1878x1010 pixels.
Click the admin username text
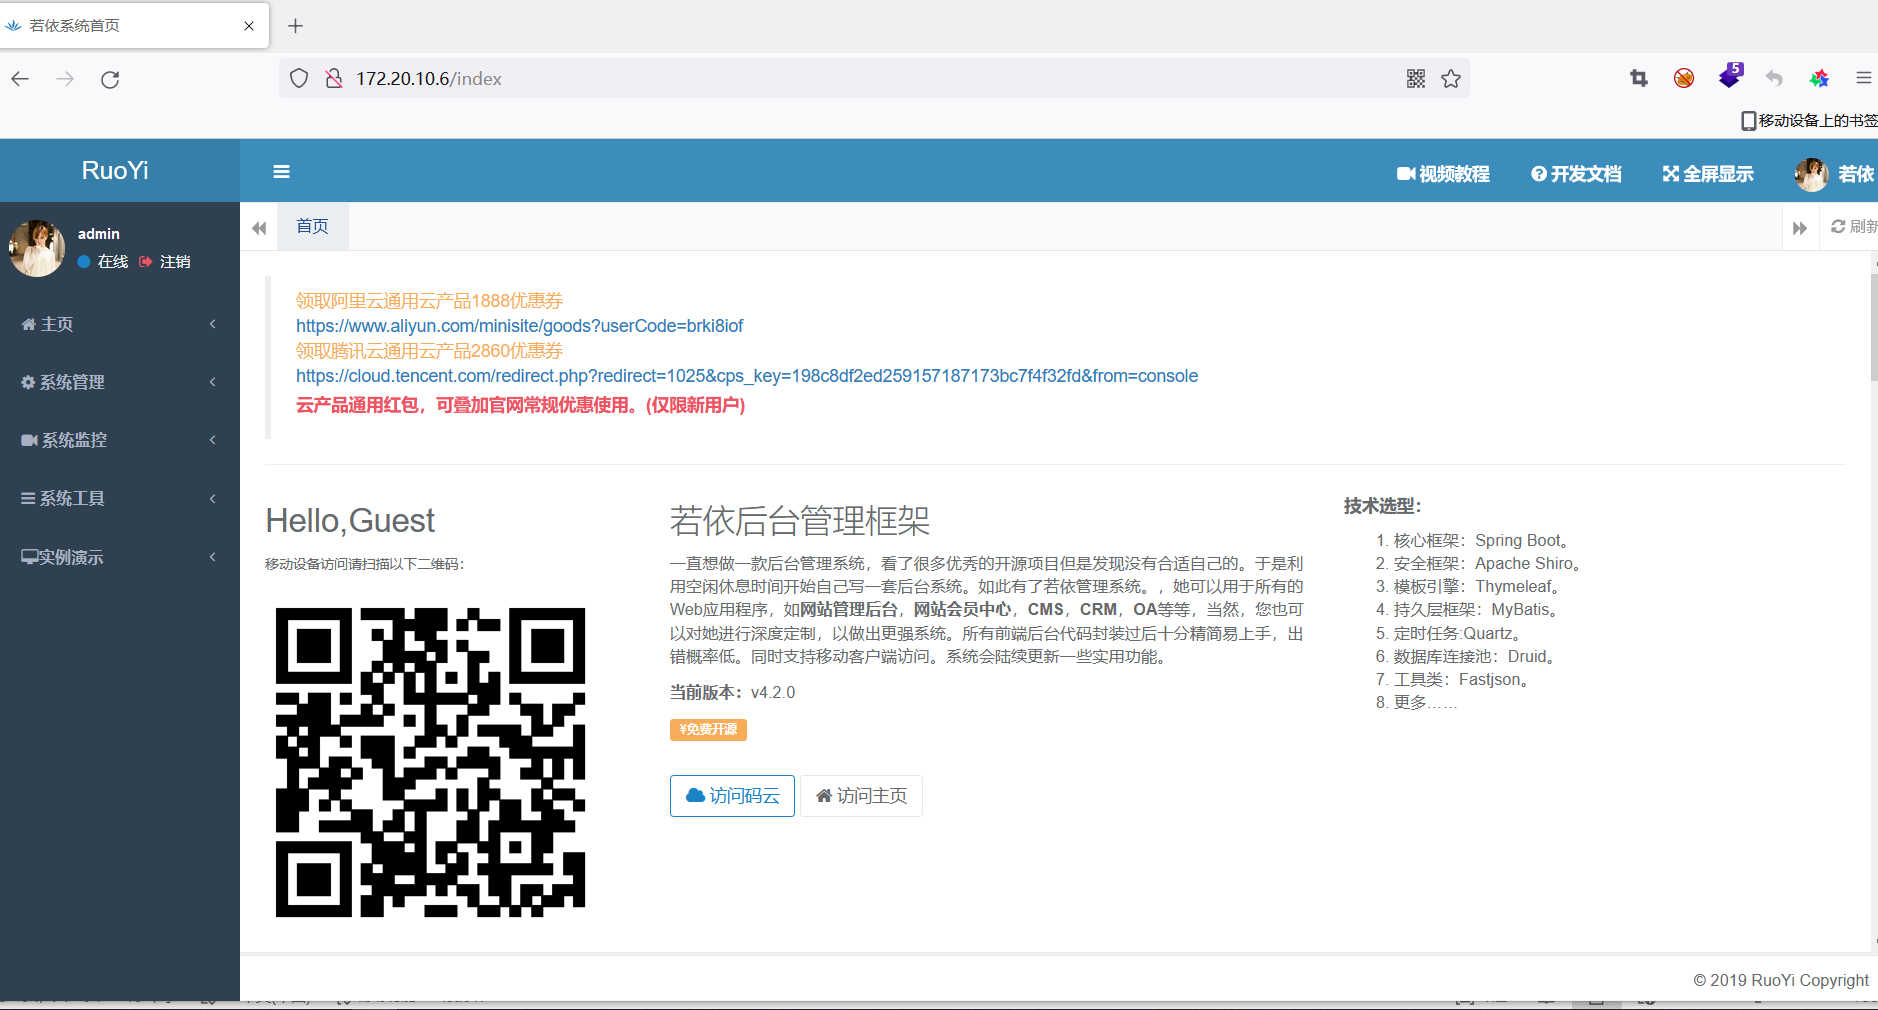click(99, 234)
